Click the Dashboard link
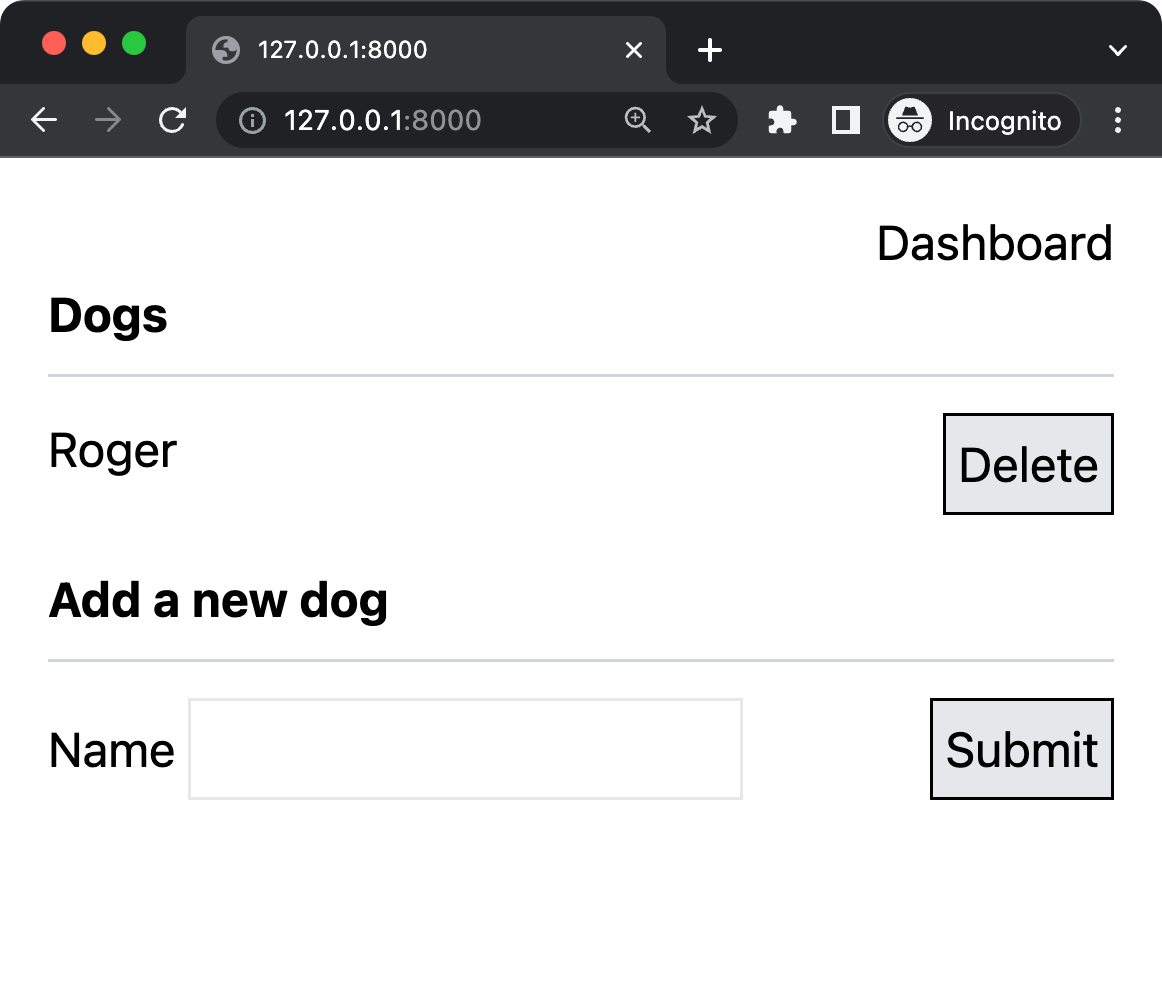 click(x=994, y=244)
